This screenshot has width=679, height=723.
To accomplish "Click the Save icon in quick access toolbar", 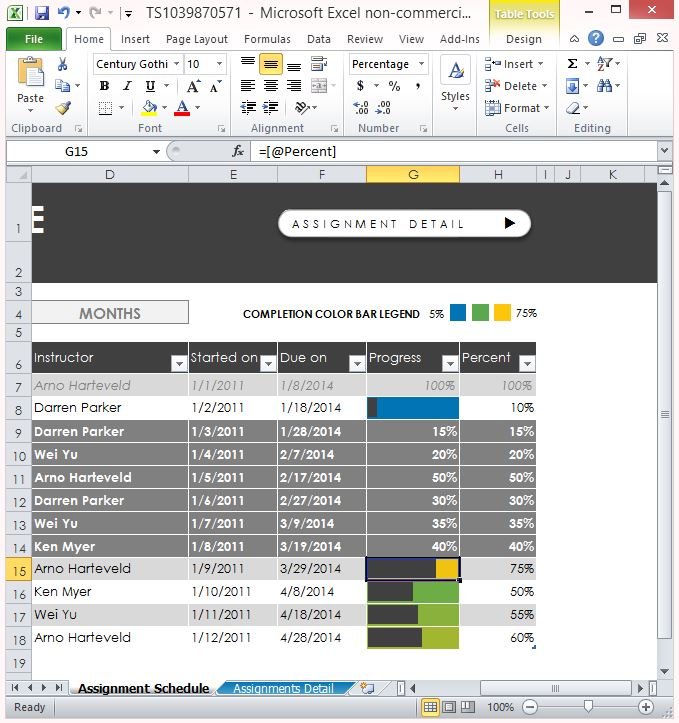I will [42, 14].
